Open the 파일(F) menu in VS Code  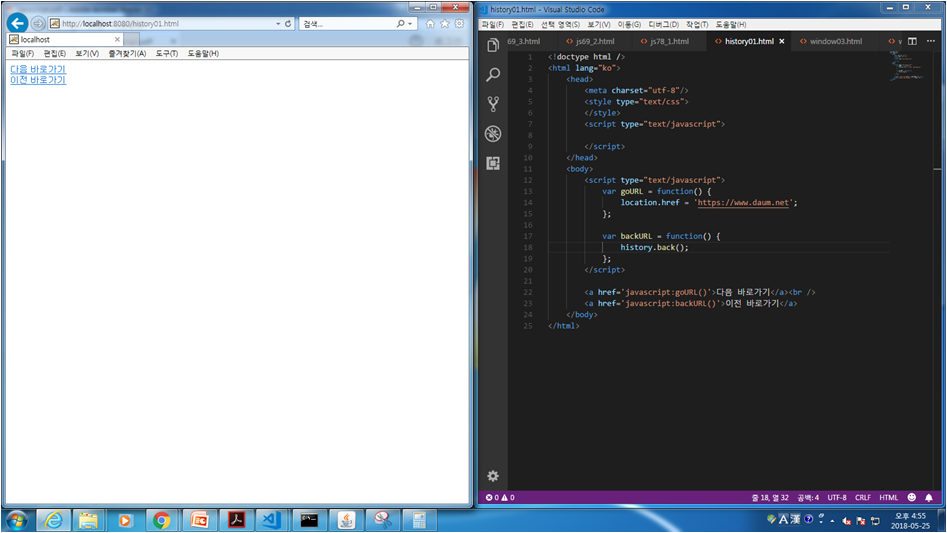[x=493, y=24]
